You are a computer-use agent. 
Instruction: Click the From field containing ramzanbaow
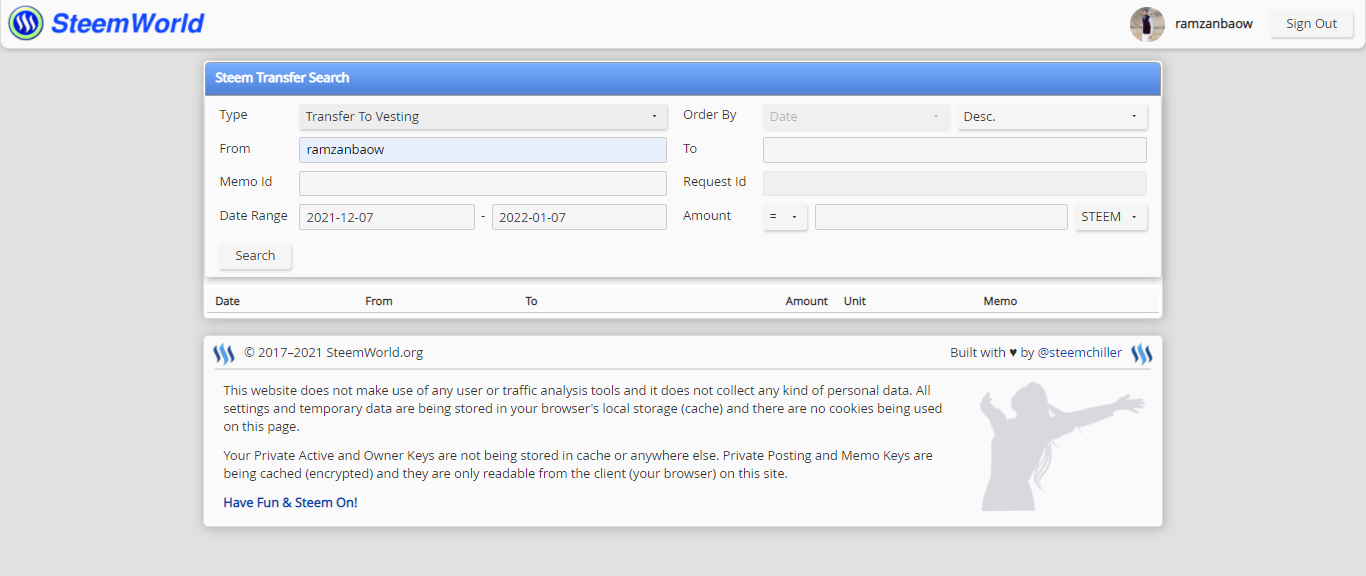[x=483, y=149]
